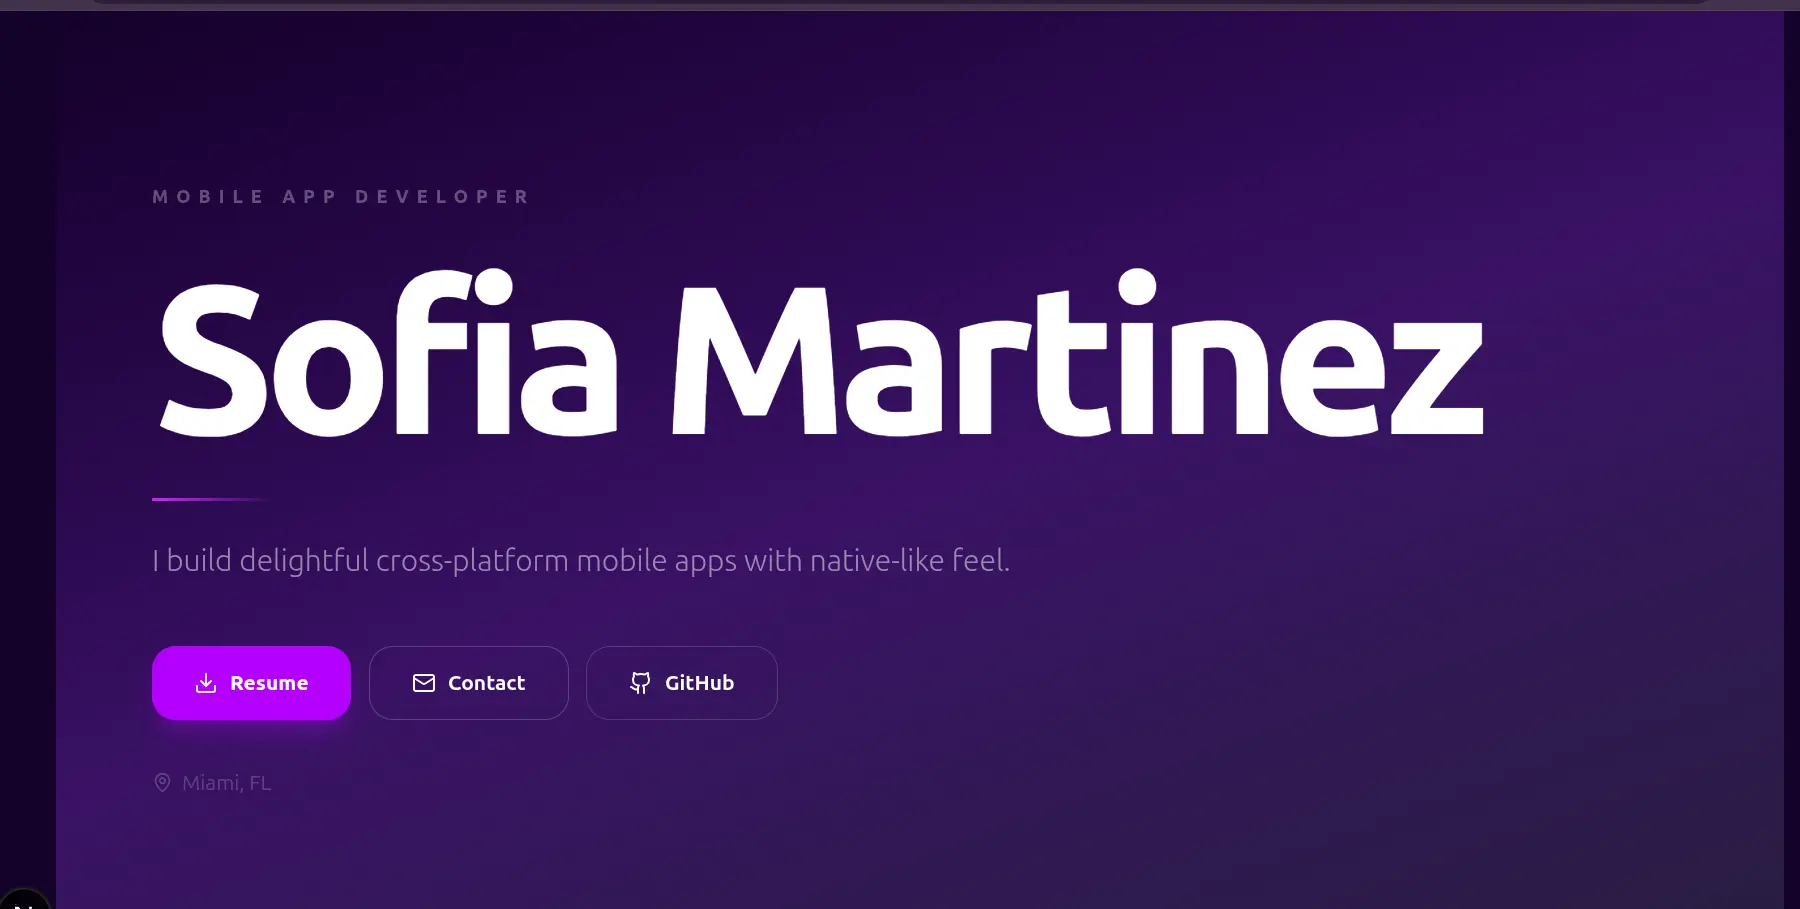1800x909 pixels.
Task: Click the location pin icon beside Miami
Action: (x=162, y=783)
